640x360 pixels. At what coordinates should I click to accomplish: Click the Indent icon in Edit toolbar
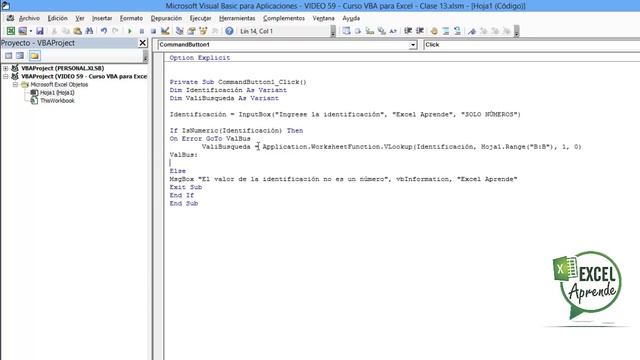pos(408,31)
